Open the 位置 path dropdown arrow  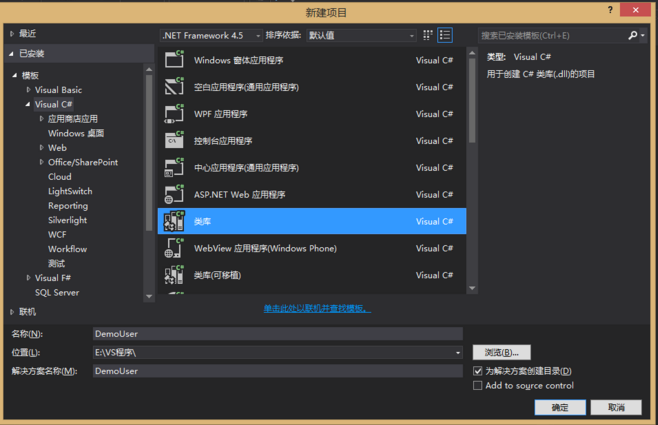(x=458, y=353)
